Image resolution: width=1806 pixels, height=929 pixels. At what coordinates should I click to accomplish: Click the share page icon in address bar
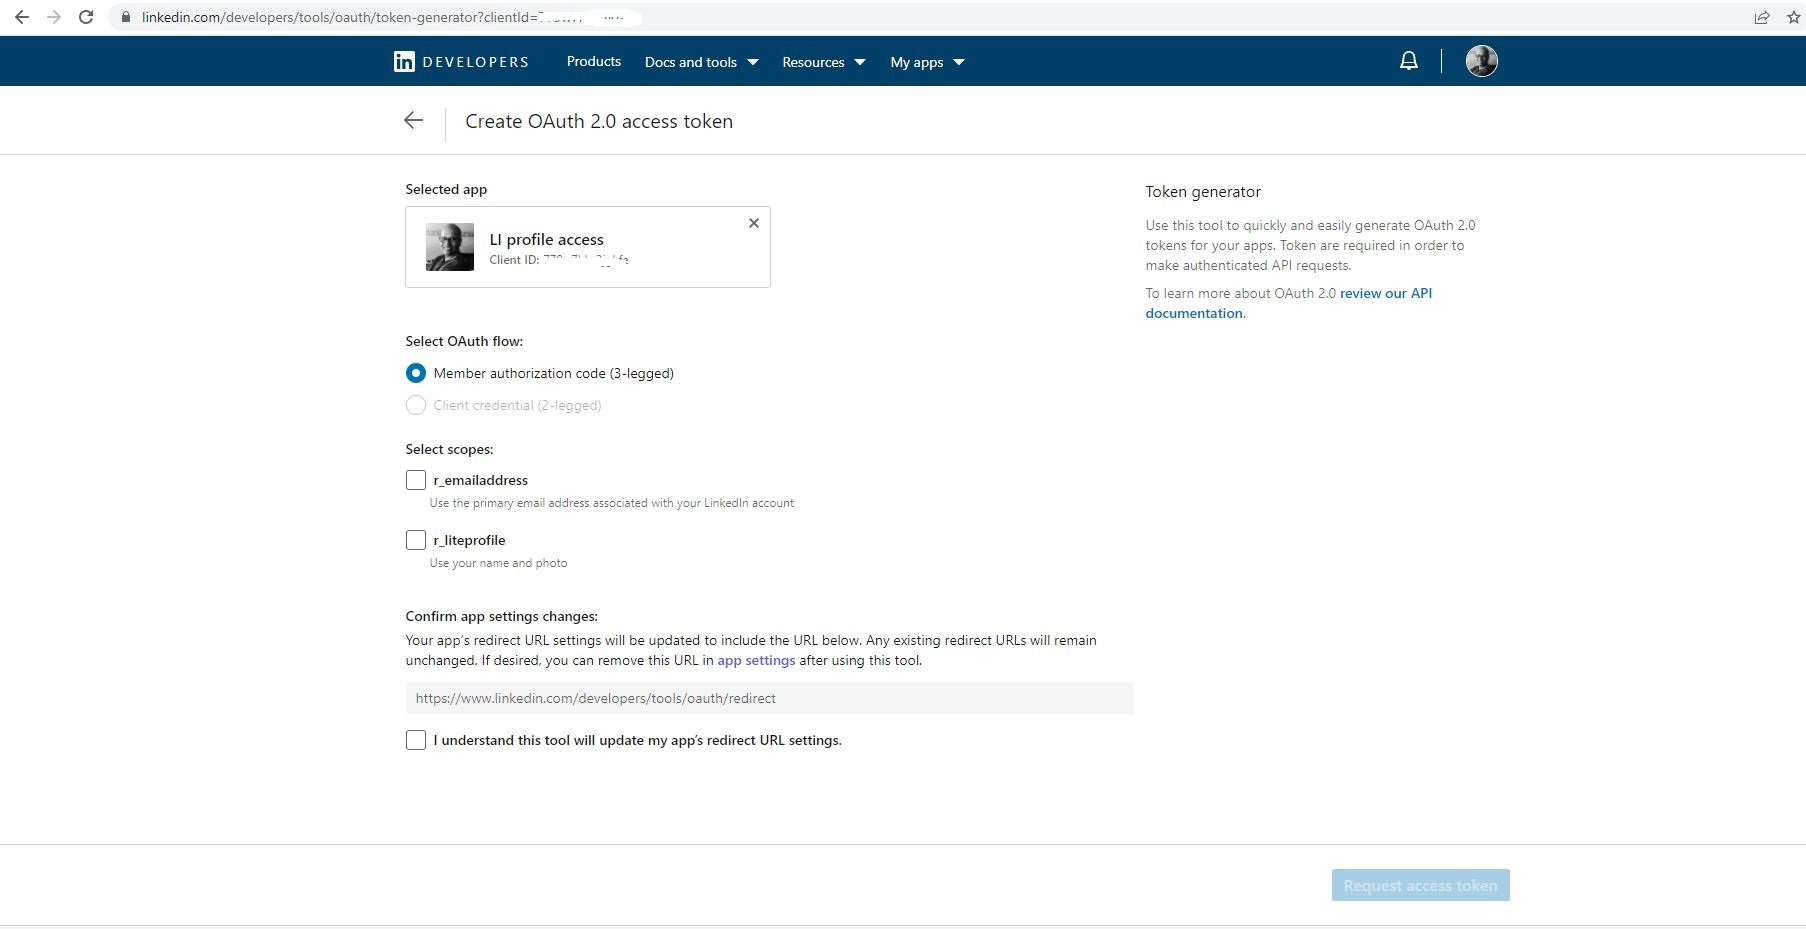point(1762,17)
